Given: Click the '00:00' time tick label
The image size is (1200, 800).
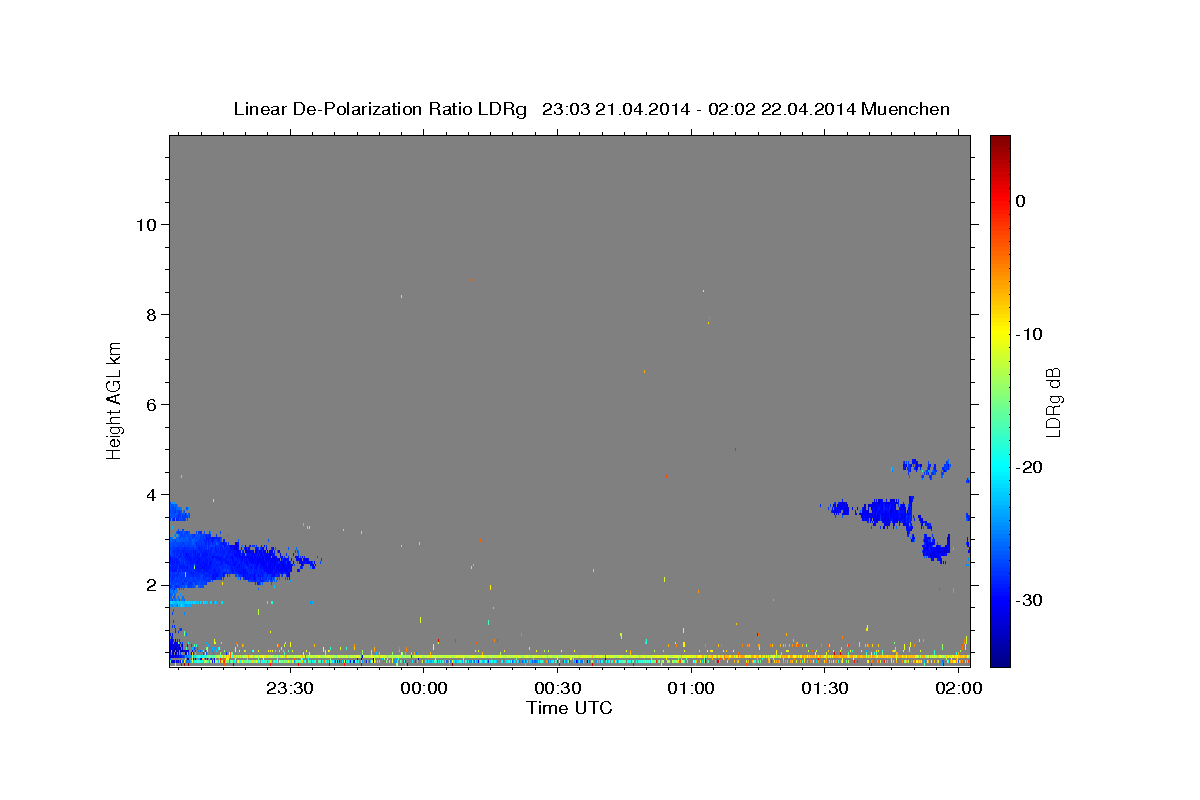Looking at the screenshot, I should point(424,689).
